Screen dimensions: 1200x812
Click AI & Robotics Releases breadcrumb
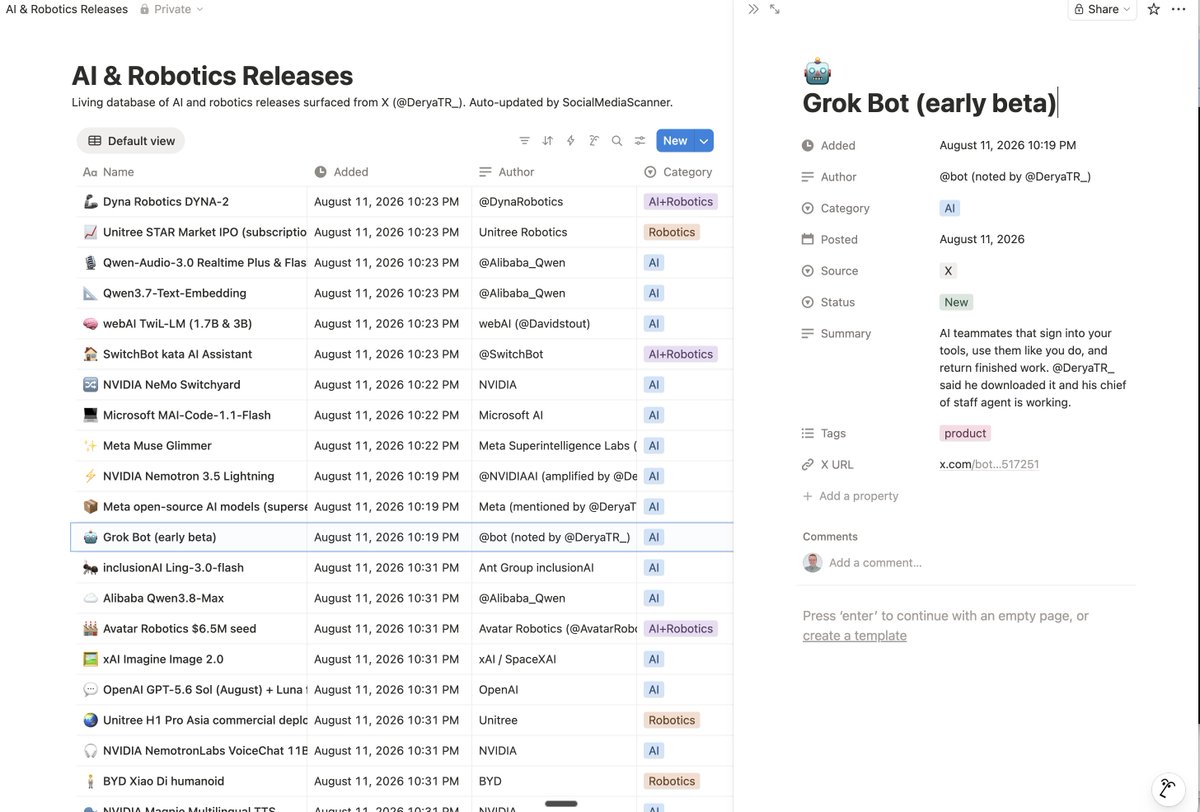coord(67,9)
